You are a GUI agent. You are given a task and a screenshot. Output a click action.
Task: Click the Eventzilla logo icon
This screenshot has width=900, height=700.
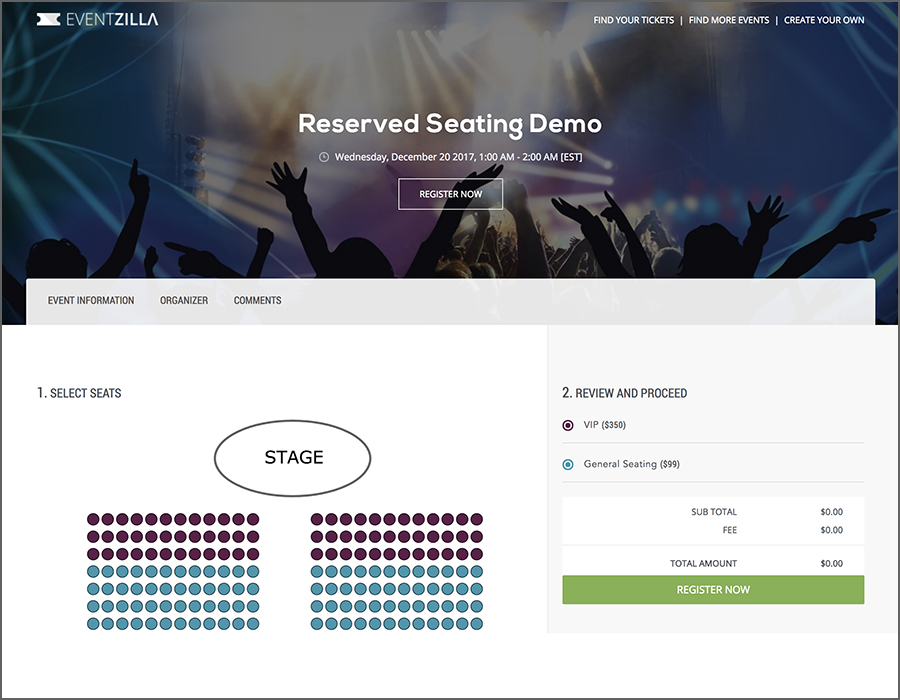click(x=47, y=19)
